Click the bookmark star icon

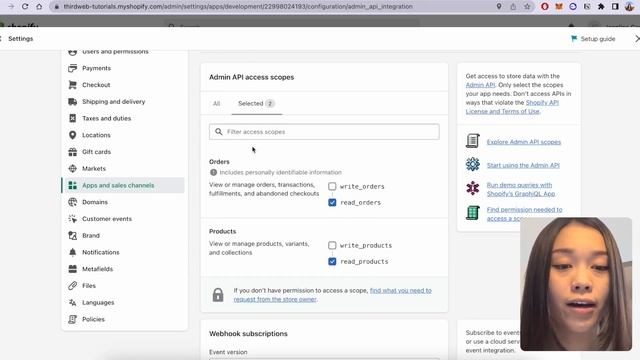tap(527, 7)
